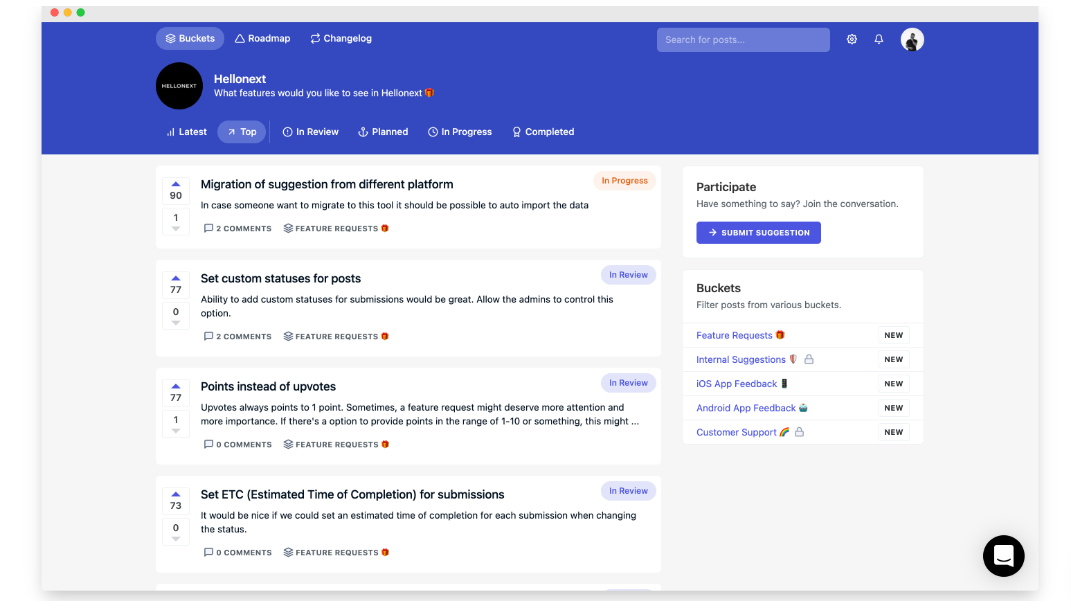
Task: Open the user profile avatar
Action: pos(911,39)
